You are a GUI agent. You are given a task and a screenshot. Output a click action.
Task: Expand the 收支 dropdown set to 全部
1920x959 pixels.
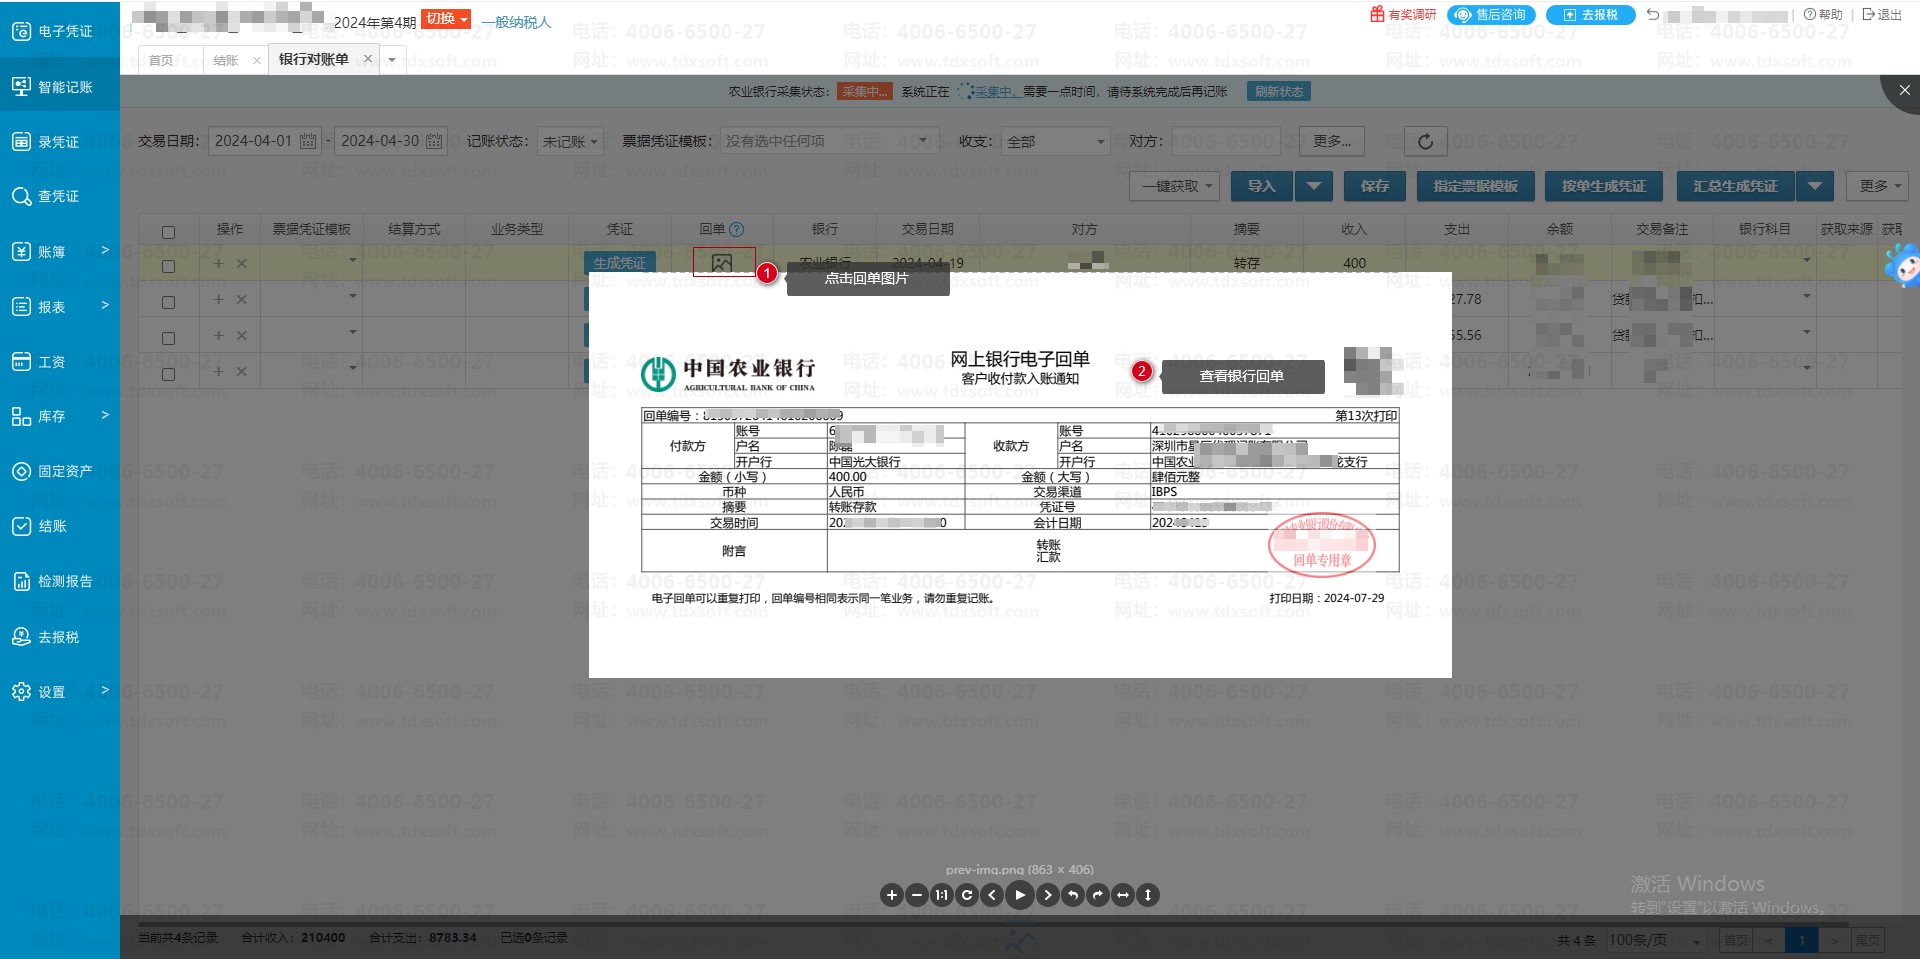[1057, 142]
